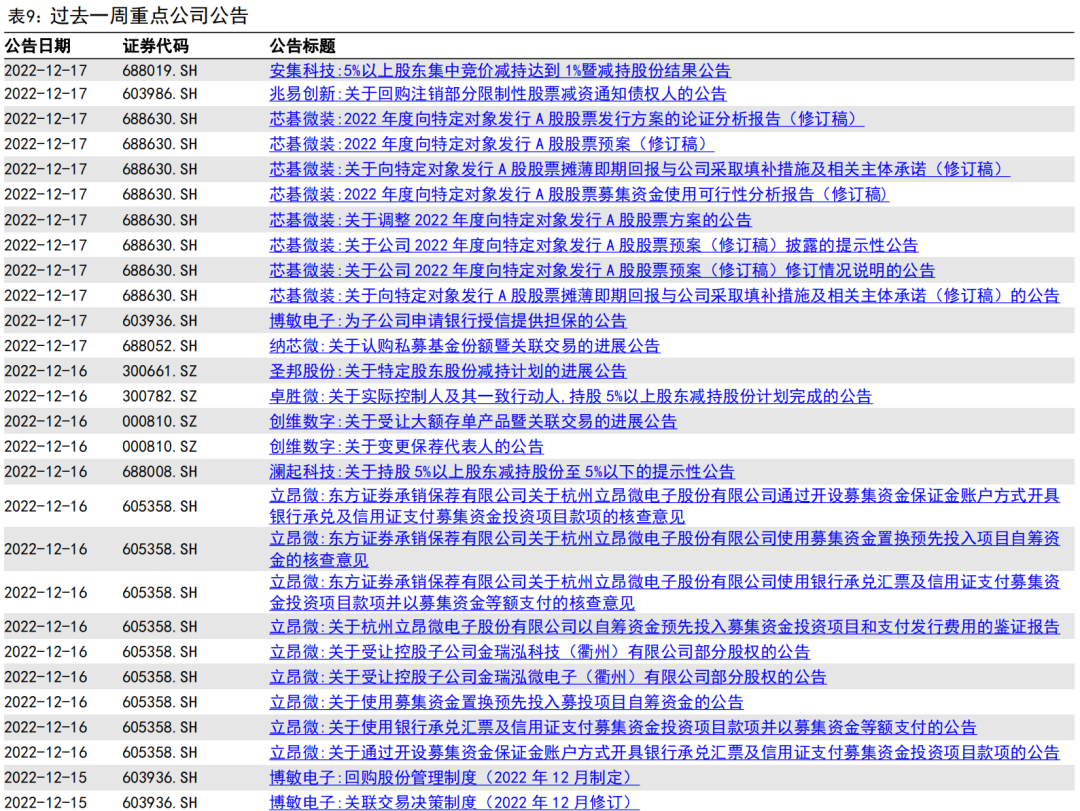
Task: Select security code 603986.SH
Action: pyautogui.click(x=160, y=94)
